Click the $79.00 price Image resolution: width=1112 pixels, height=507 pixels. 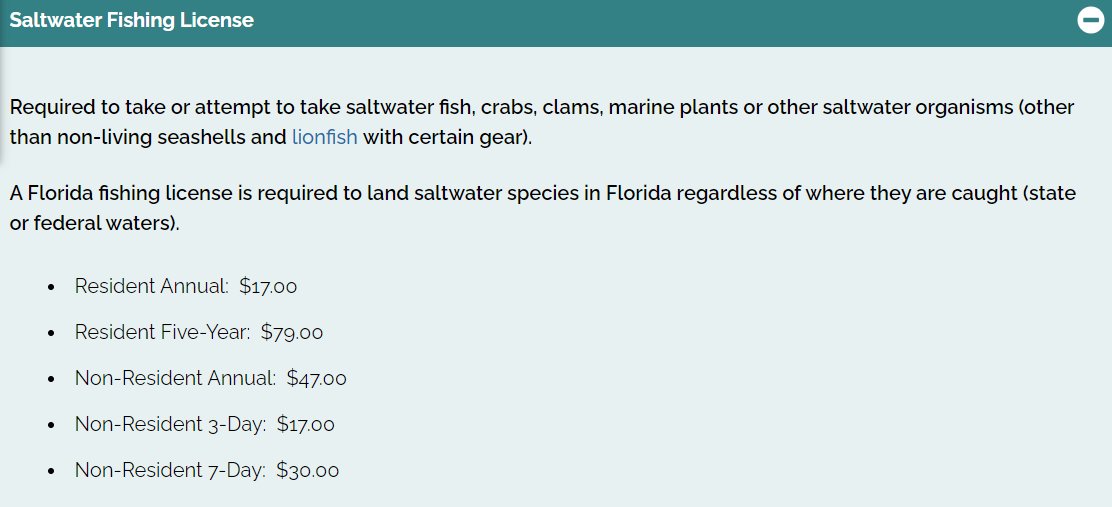pyautogui.click(x=291, y=332)
